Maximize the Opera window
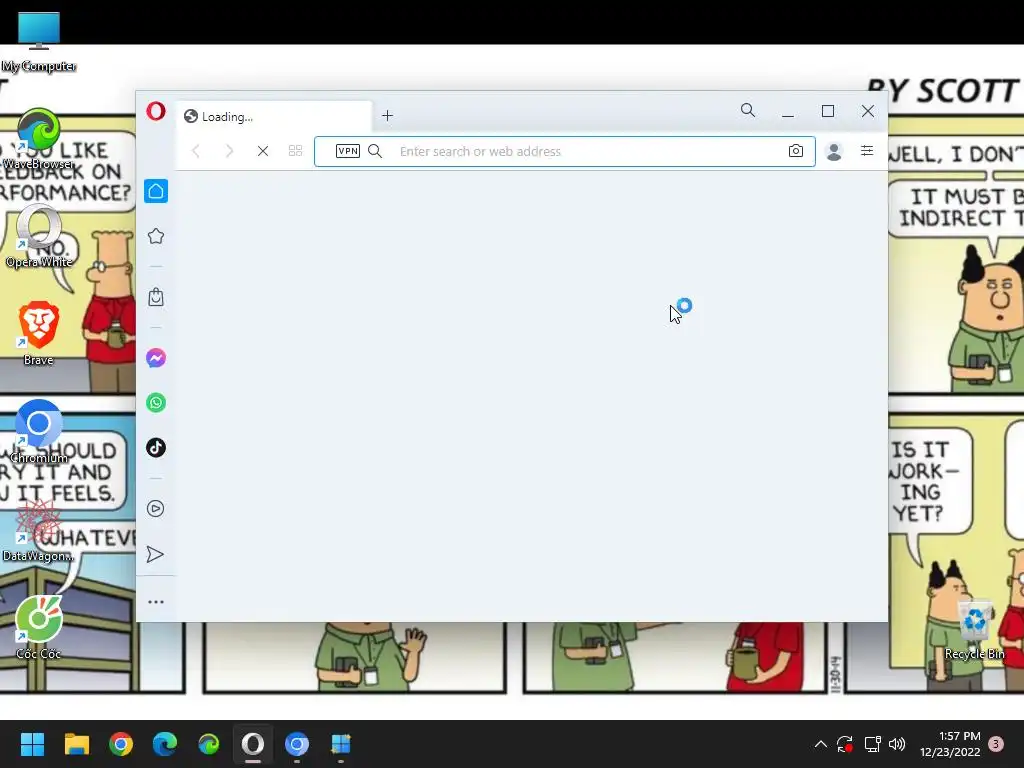Viewport: 1024px width, 768px height. (x=828, y=112)
